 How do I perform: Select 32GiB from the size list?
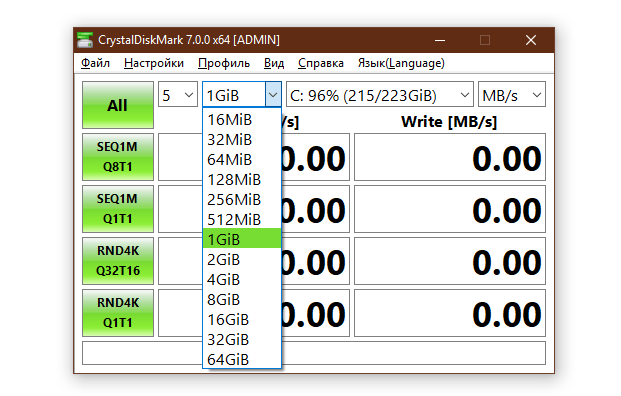pyautogui.click(x=242, y=339)
